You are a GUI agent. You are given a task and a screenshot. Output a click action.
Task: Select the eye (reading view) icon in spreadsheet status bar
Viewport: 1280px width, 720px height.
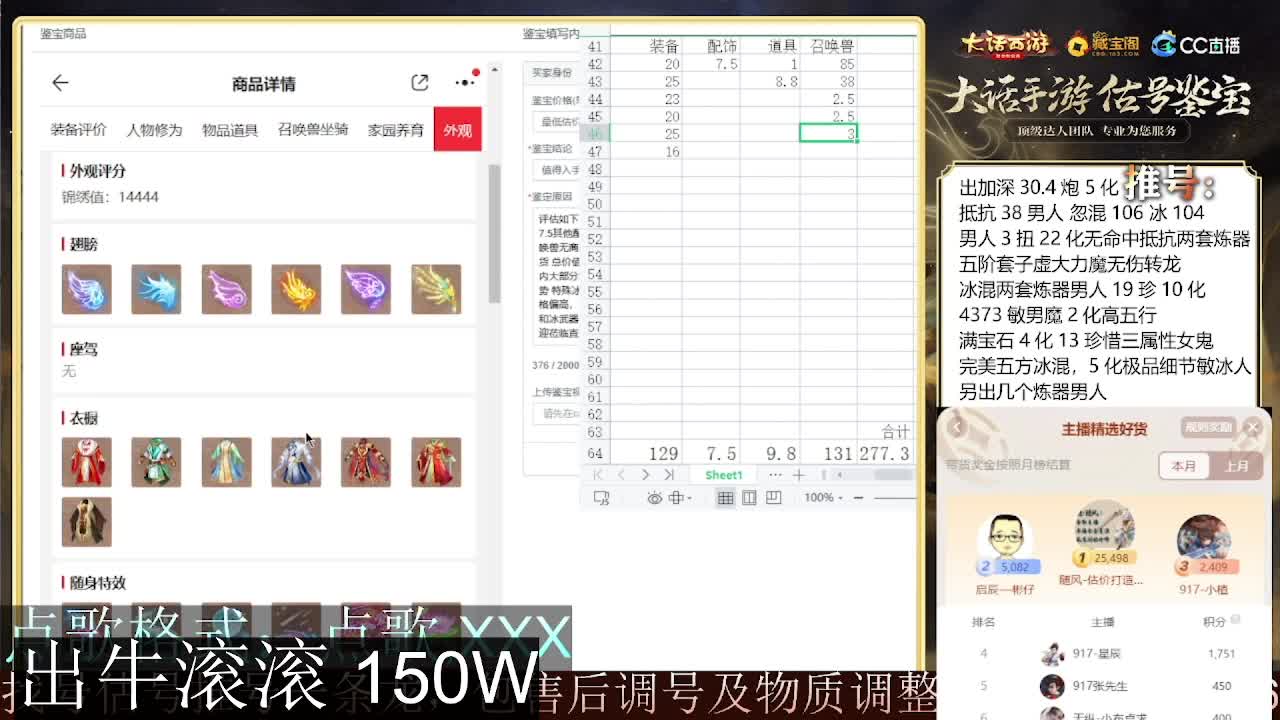tap(654, 497)
